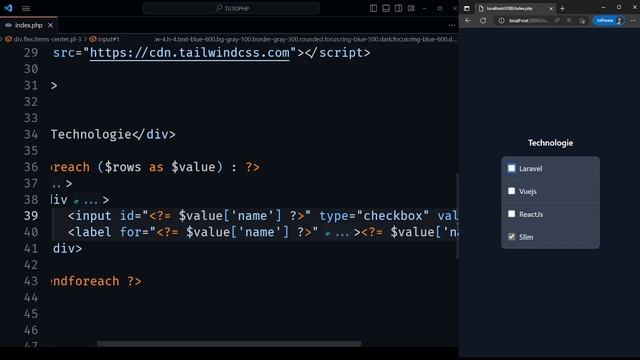Viewport: 640px width, 360px height.
Task: Check the Vuejs checkbox
Action: (x=511, y=191)
